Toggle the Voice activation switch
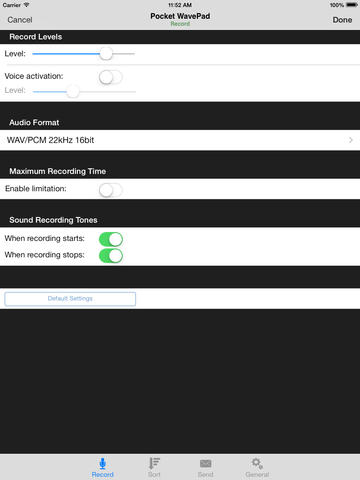Image resolution: width=360 pixels, height=480 pixels. coord(111,78)
